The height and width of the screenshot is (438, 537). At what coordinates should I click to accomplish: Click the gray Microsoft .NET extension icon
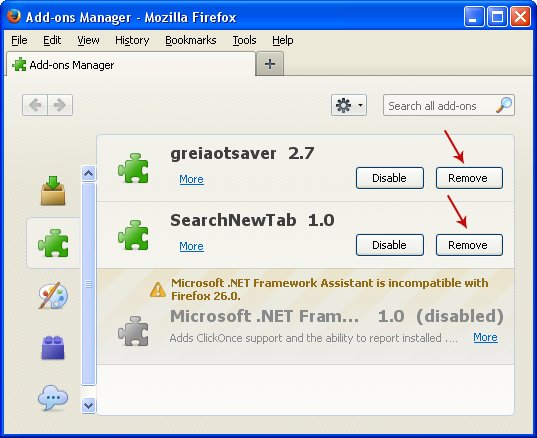click(x=133, y=331)
